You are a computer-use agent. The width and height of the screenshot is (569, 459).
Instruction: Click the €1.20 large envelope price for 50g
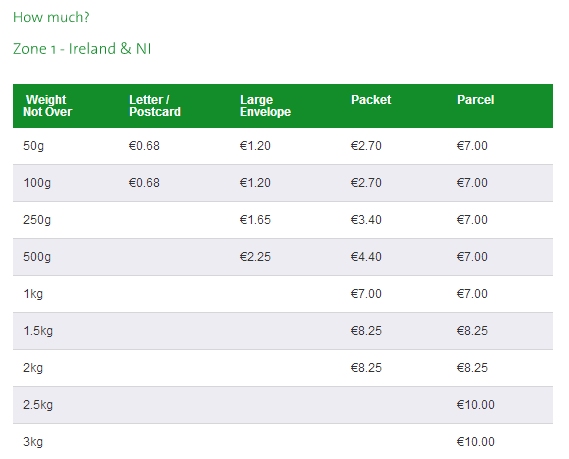(255, 146)
